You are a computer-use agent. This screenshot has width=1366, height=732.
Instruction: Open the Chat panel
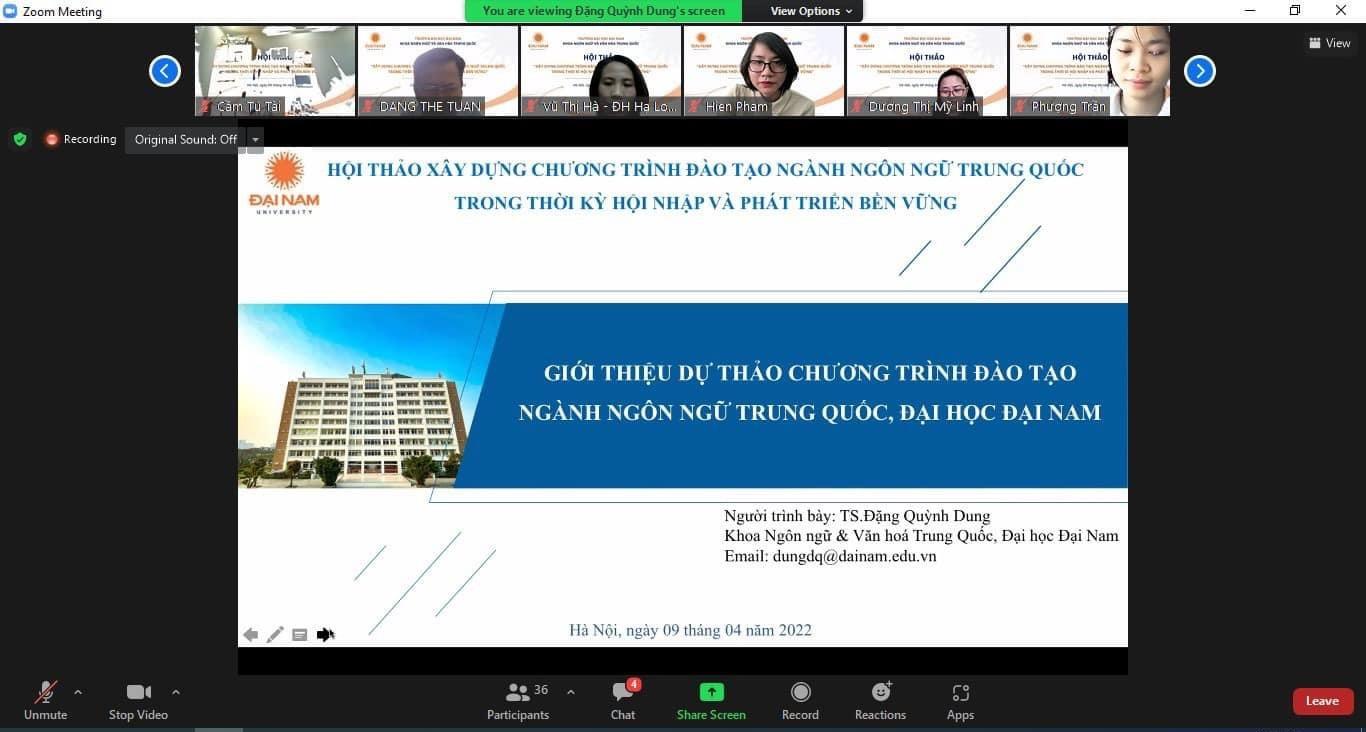tap(623, 700)
